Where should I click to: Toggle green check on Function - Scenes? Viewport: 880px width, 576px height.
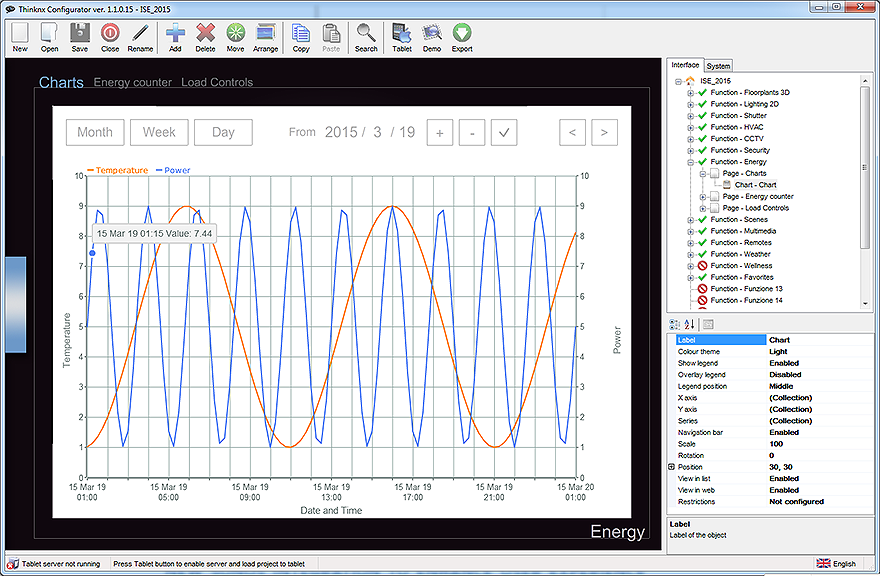(702, 219)
